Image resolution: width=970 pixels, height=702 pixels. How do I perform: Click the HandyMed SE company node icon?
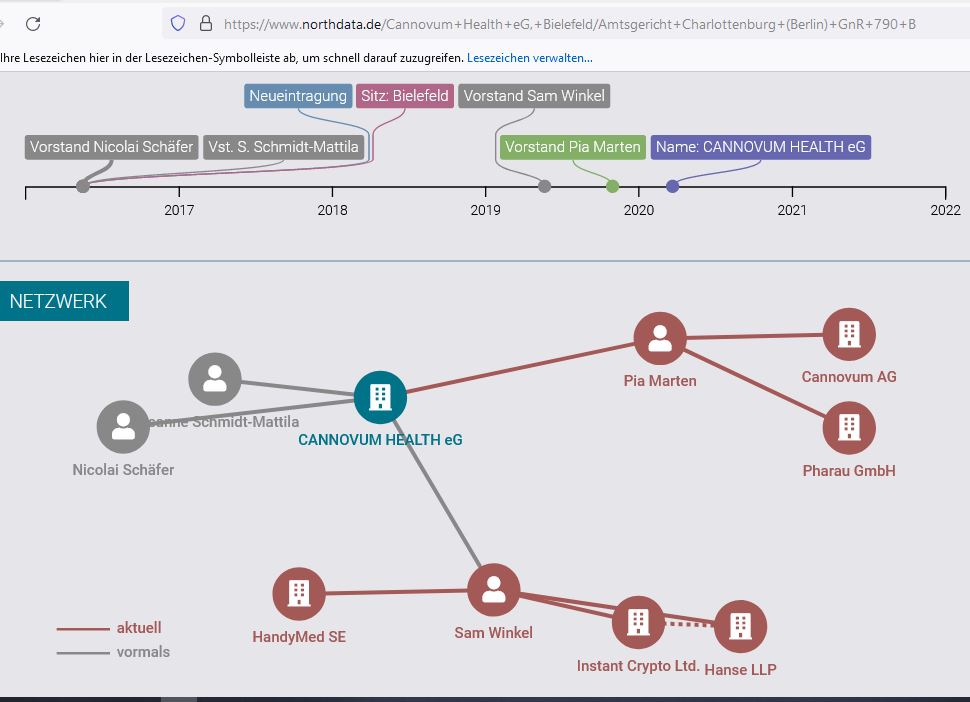point(299,594)
